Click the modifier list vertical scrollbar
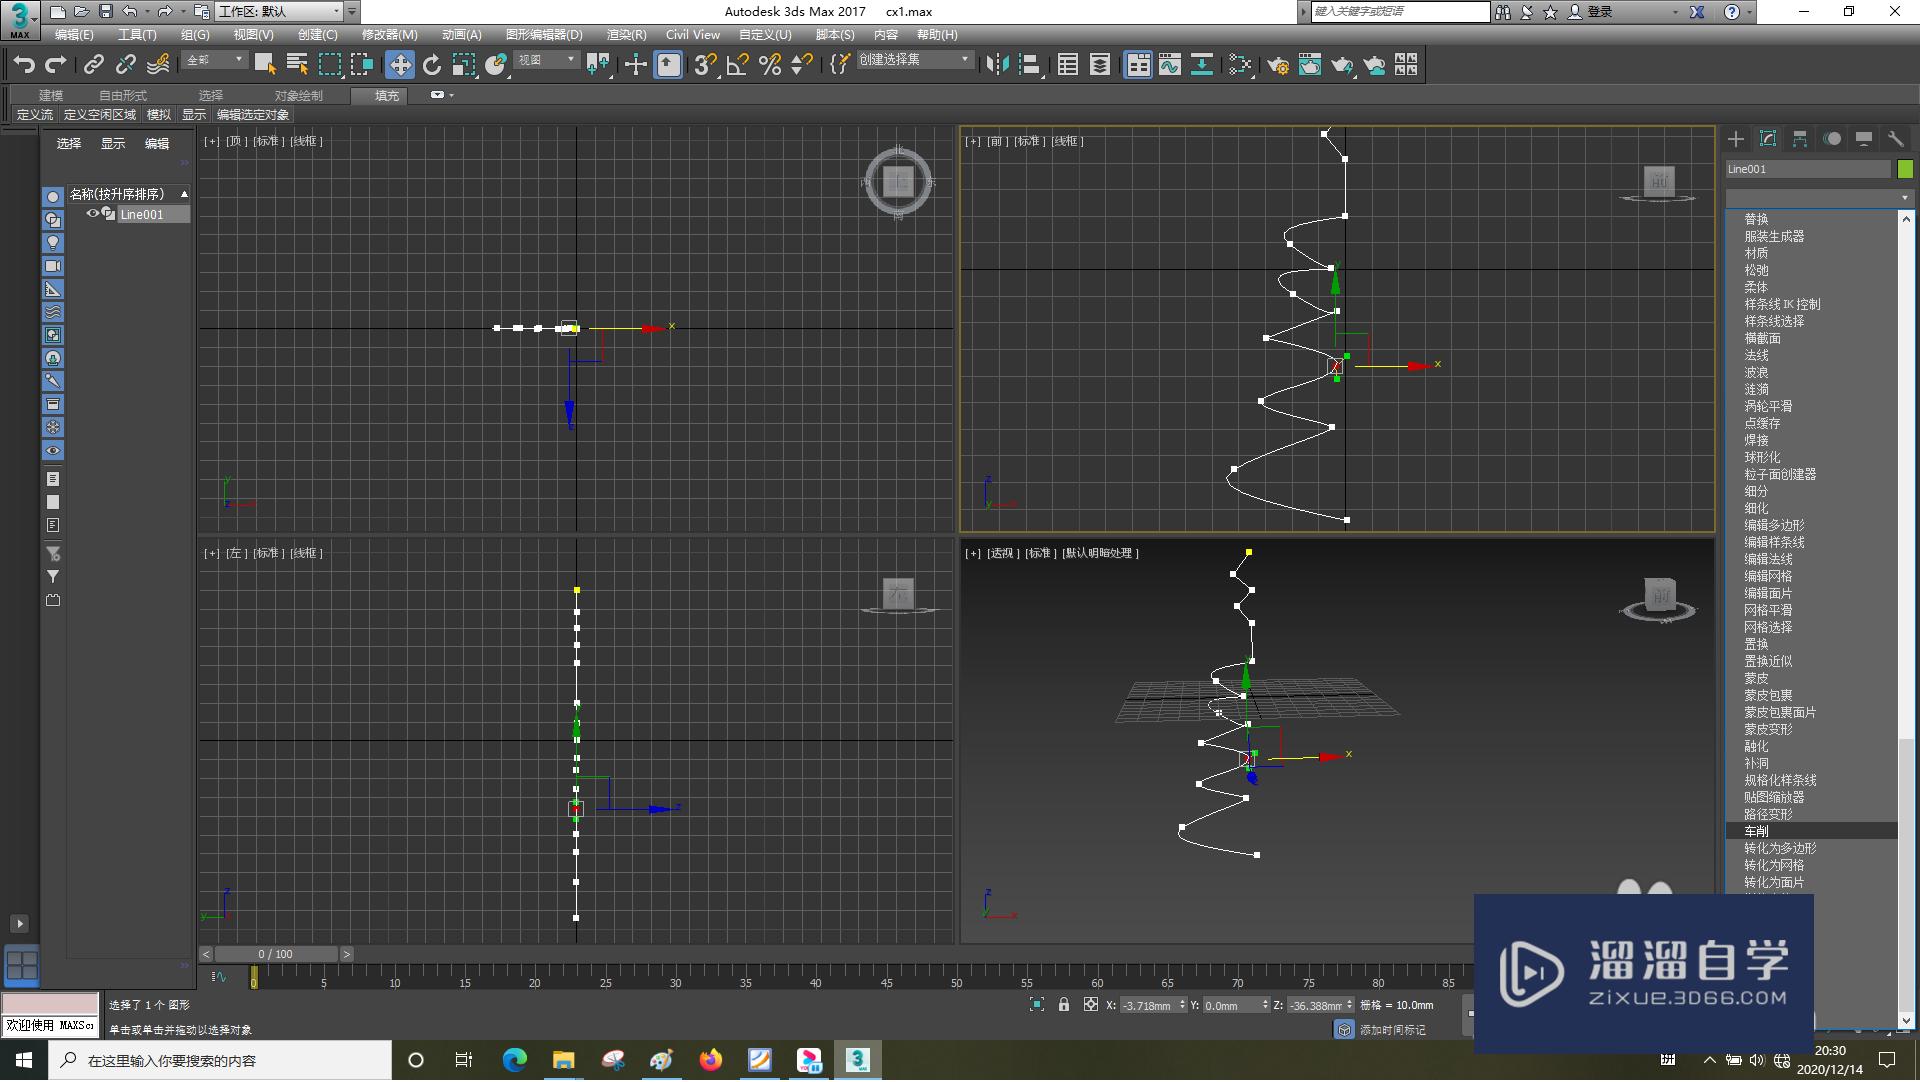Image resolution: width=1920 pixels, height=1082 pixels. pyautogui.click(x=1906, y=620)
